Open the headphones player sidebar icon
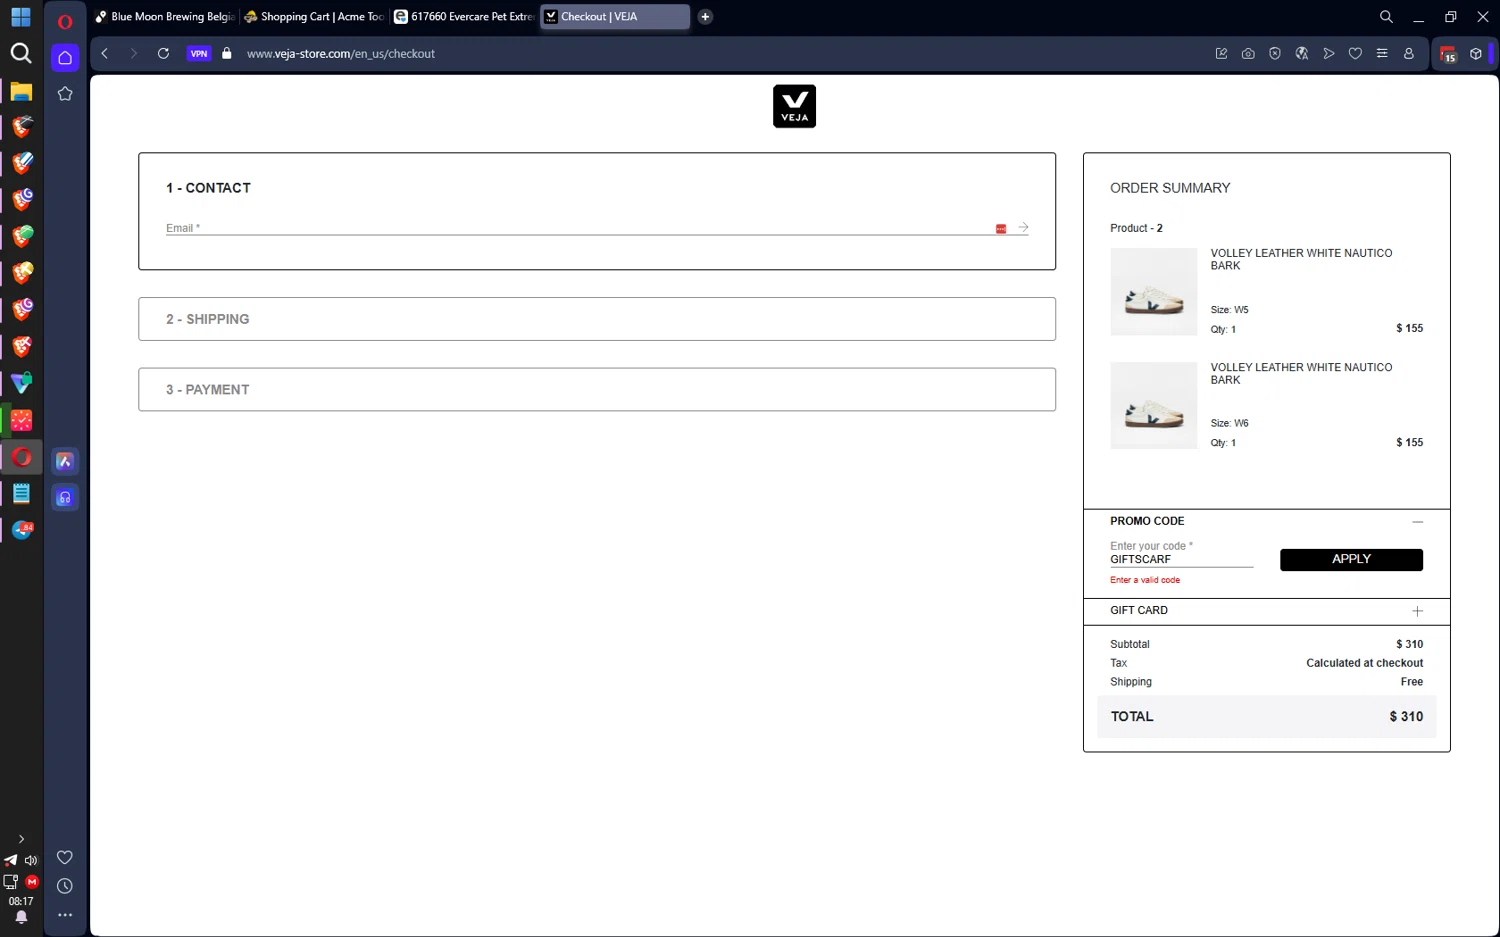 (x=65, y=498)
